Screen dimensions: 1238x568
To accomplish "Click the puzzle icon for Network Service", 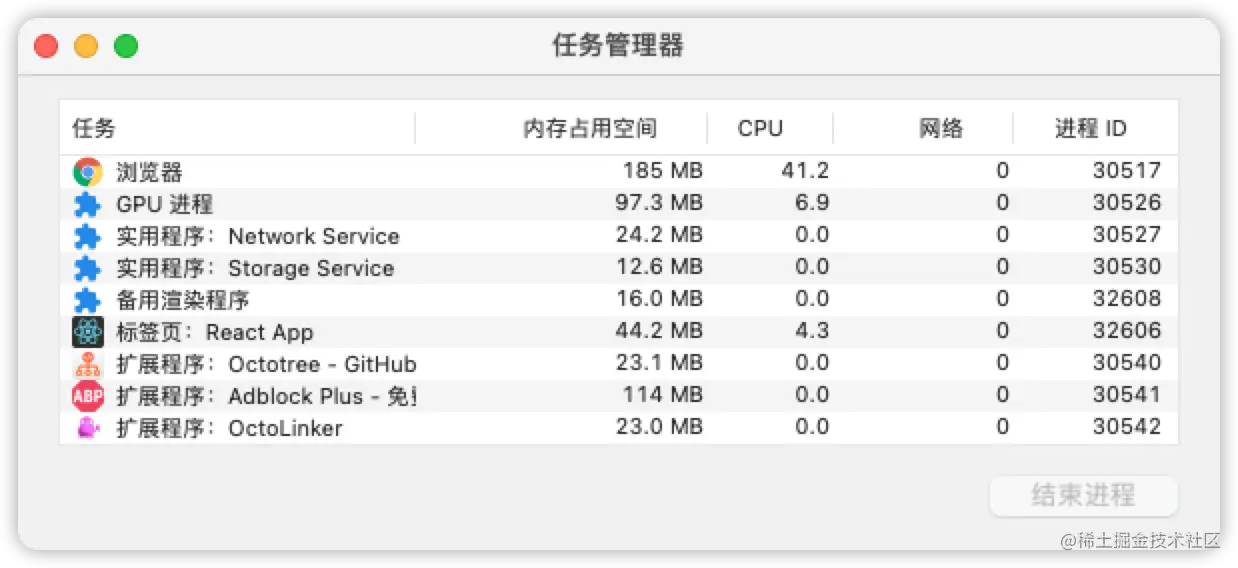I will pos(88,236).
